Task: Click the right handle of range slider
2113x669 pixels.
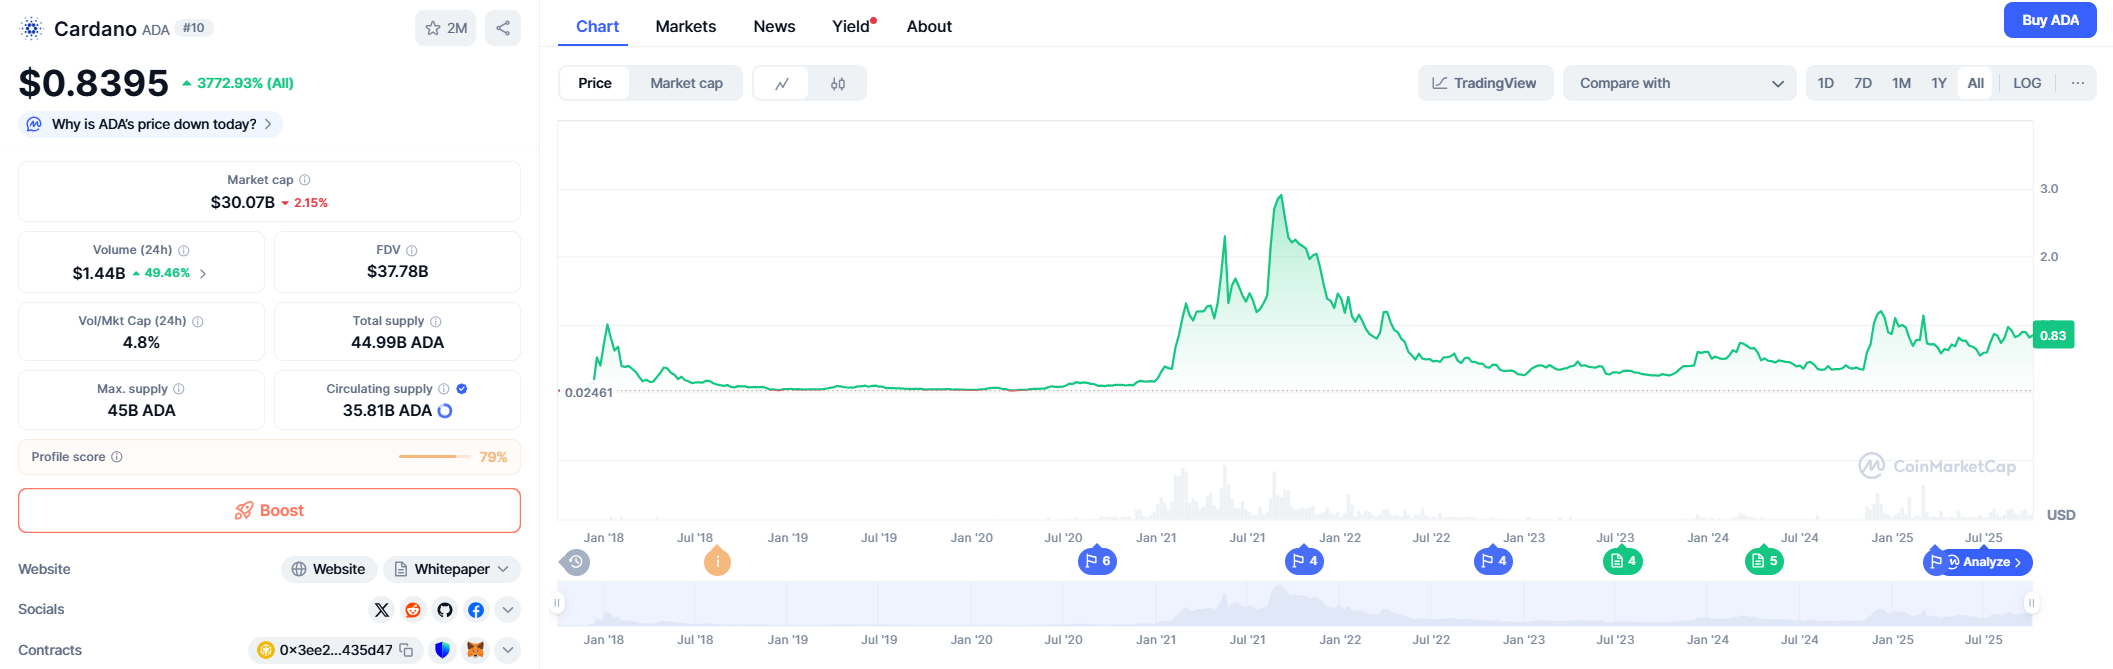Action: tap(2031, 603)
